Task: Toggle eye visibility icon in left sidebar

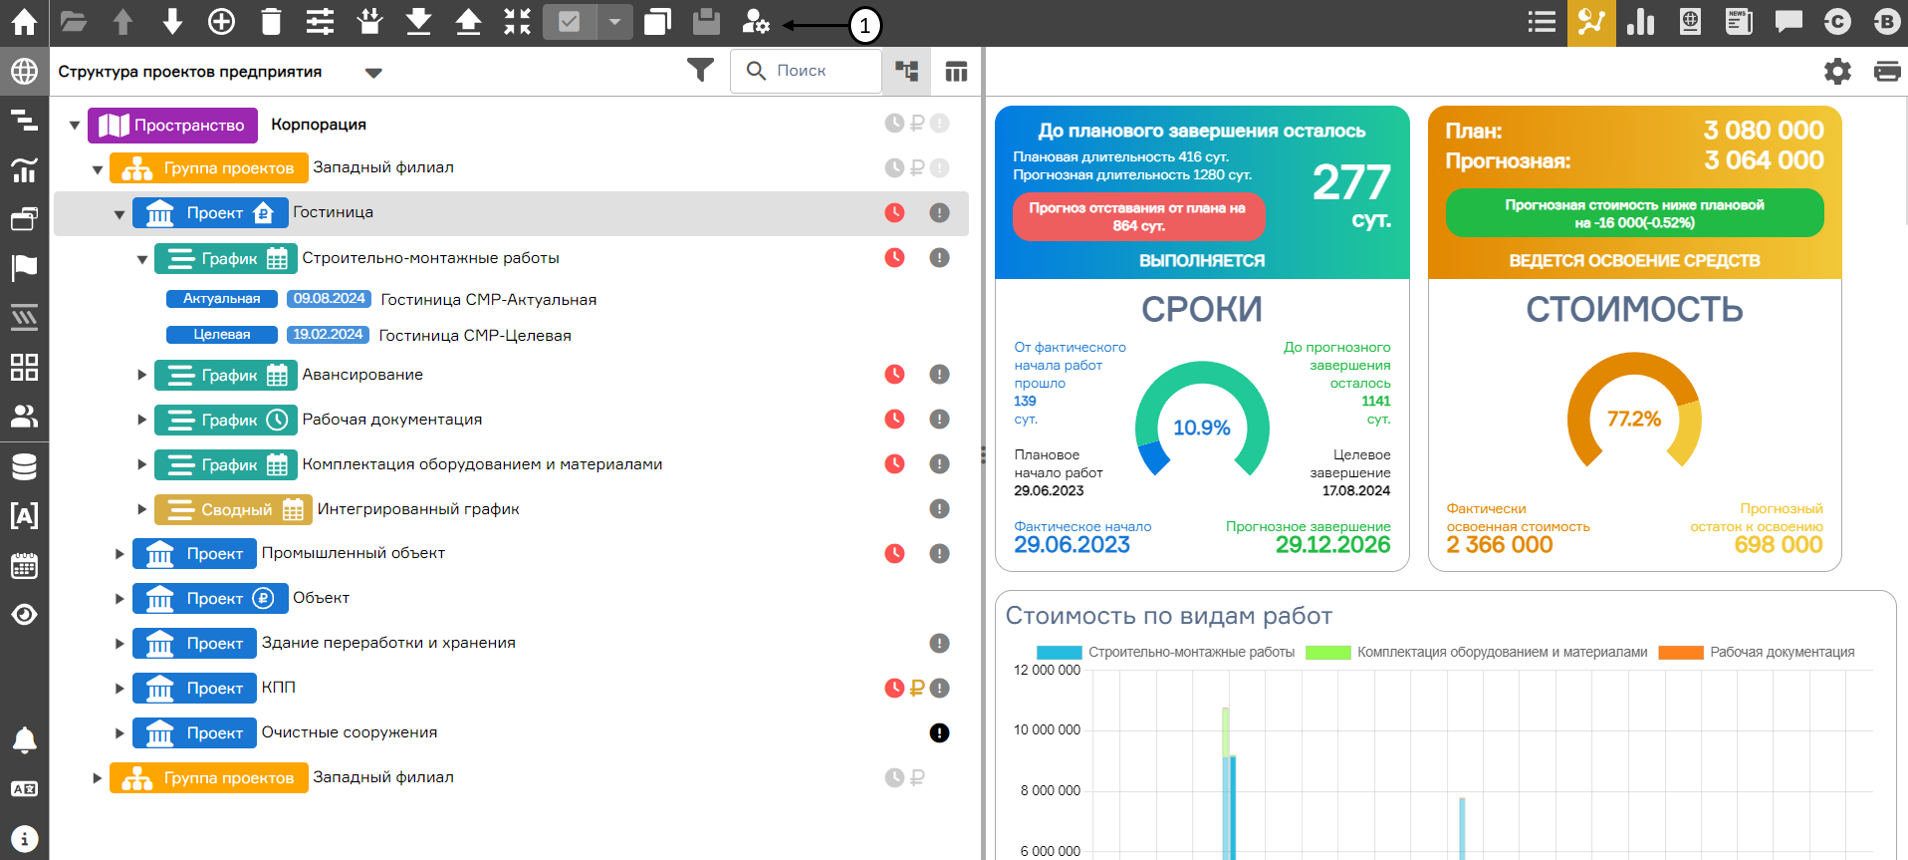Action: [24, 614]
